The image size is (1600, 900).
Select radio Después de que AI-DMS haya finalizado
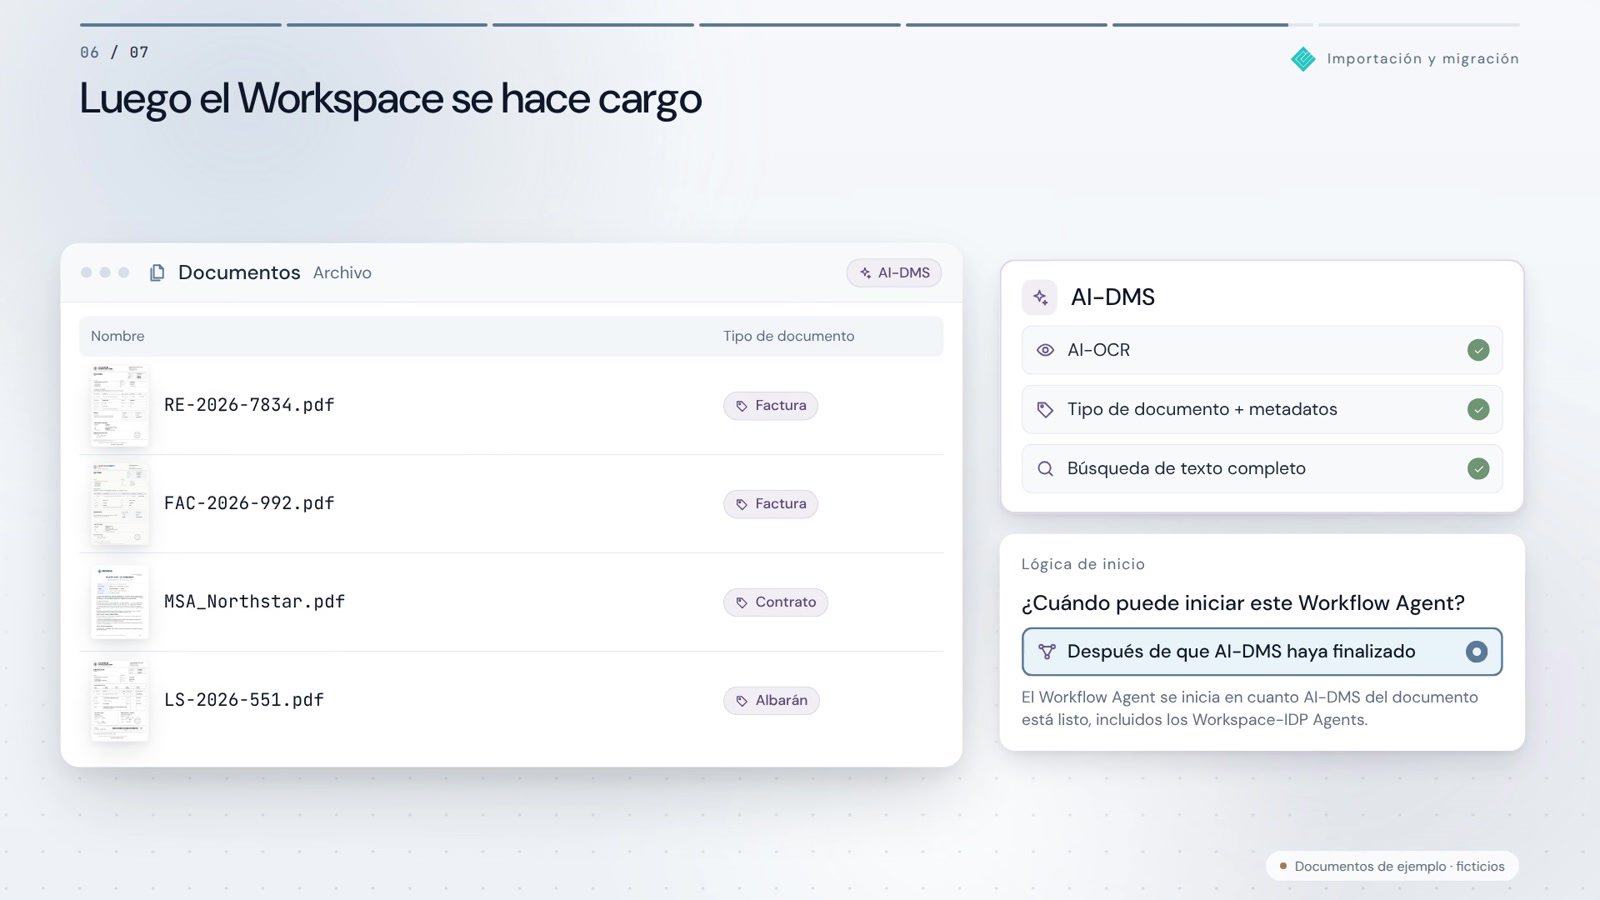click(1476, 652)
